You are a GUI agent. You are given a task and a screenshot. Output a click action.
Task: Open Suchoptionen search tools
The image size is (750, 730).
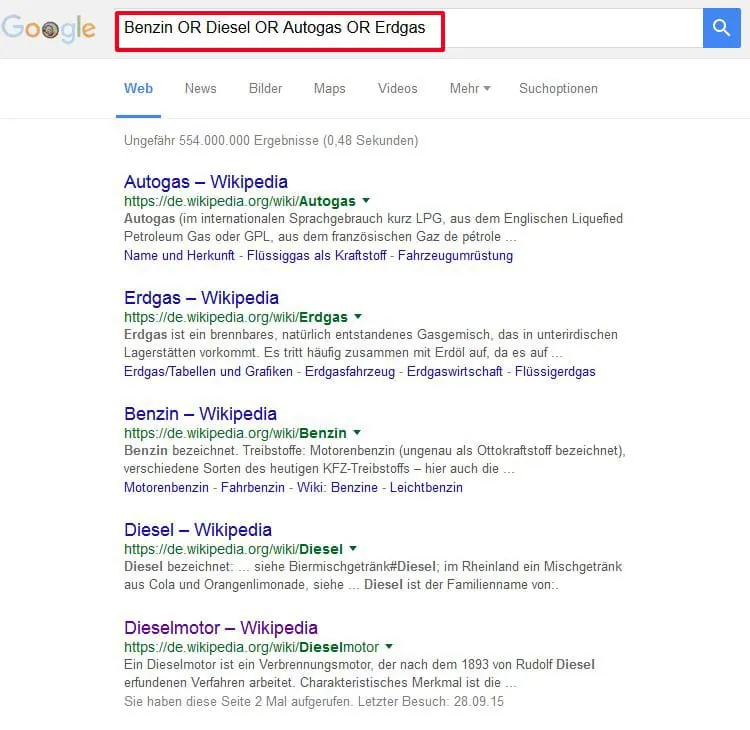pyautogui.click(x=558, y=89)
